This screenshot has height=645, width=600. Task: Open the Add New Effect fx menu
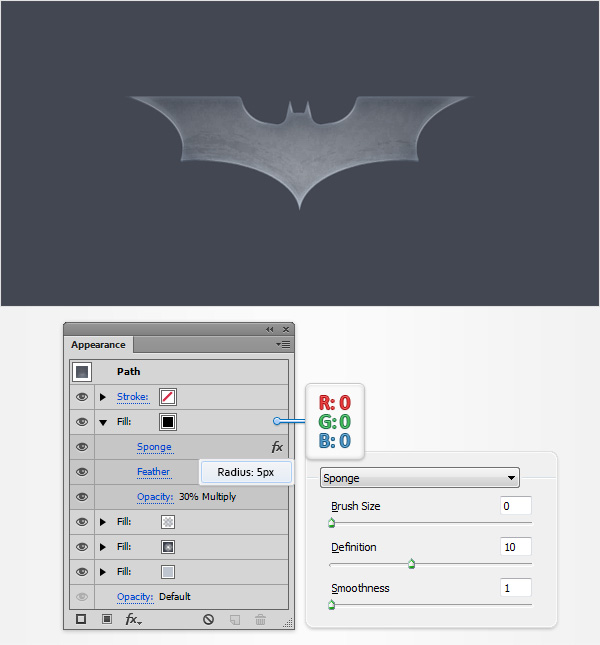[x=133, y=619]
